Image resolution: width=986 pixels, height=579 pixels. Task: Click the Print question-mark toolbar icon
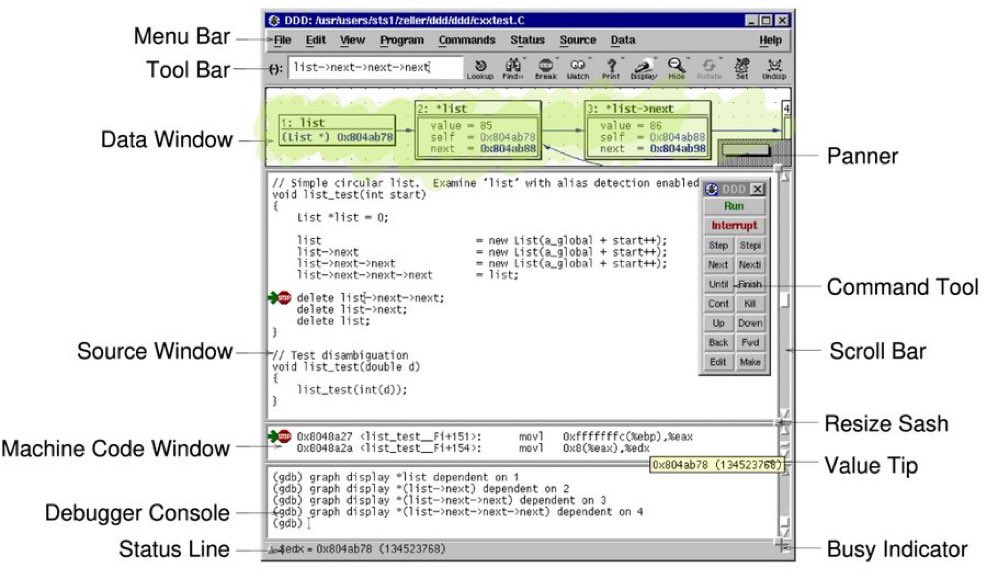click(x=610, y=68)
